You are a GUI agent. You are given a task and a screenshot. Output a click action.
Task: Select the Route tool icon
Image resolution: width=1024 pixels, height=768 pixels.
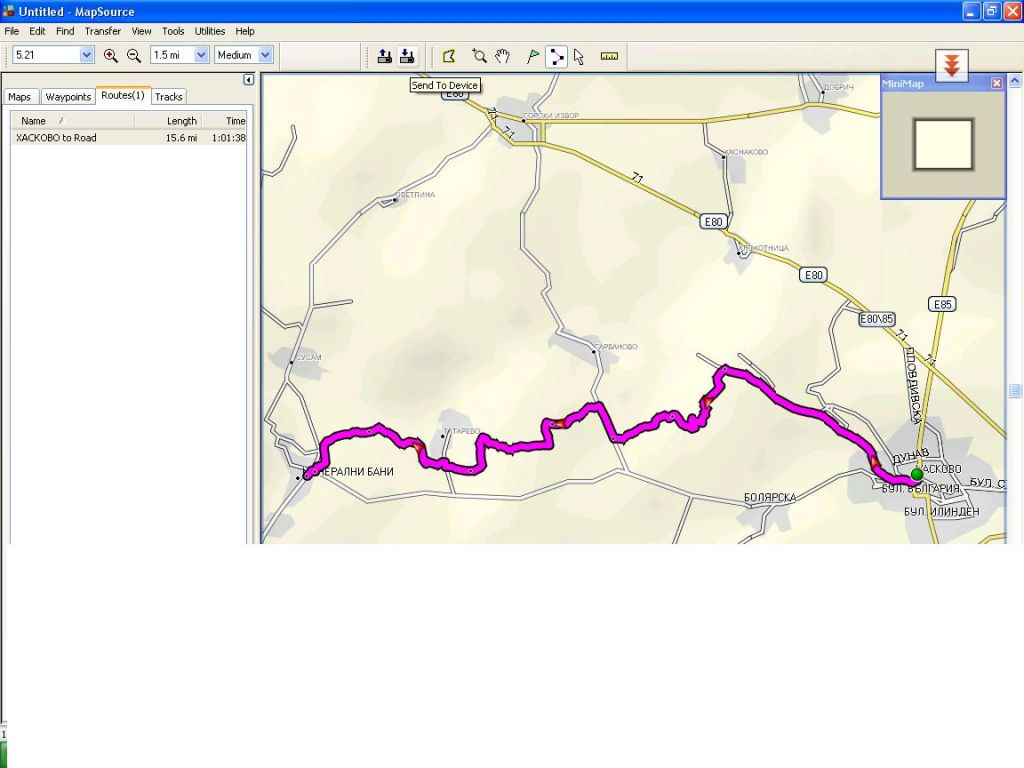point(556,56)
